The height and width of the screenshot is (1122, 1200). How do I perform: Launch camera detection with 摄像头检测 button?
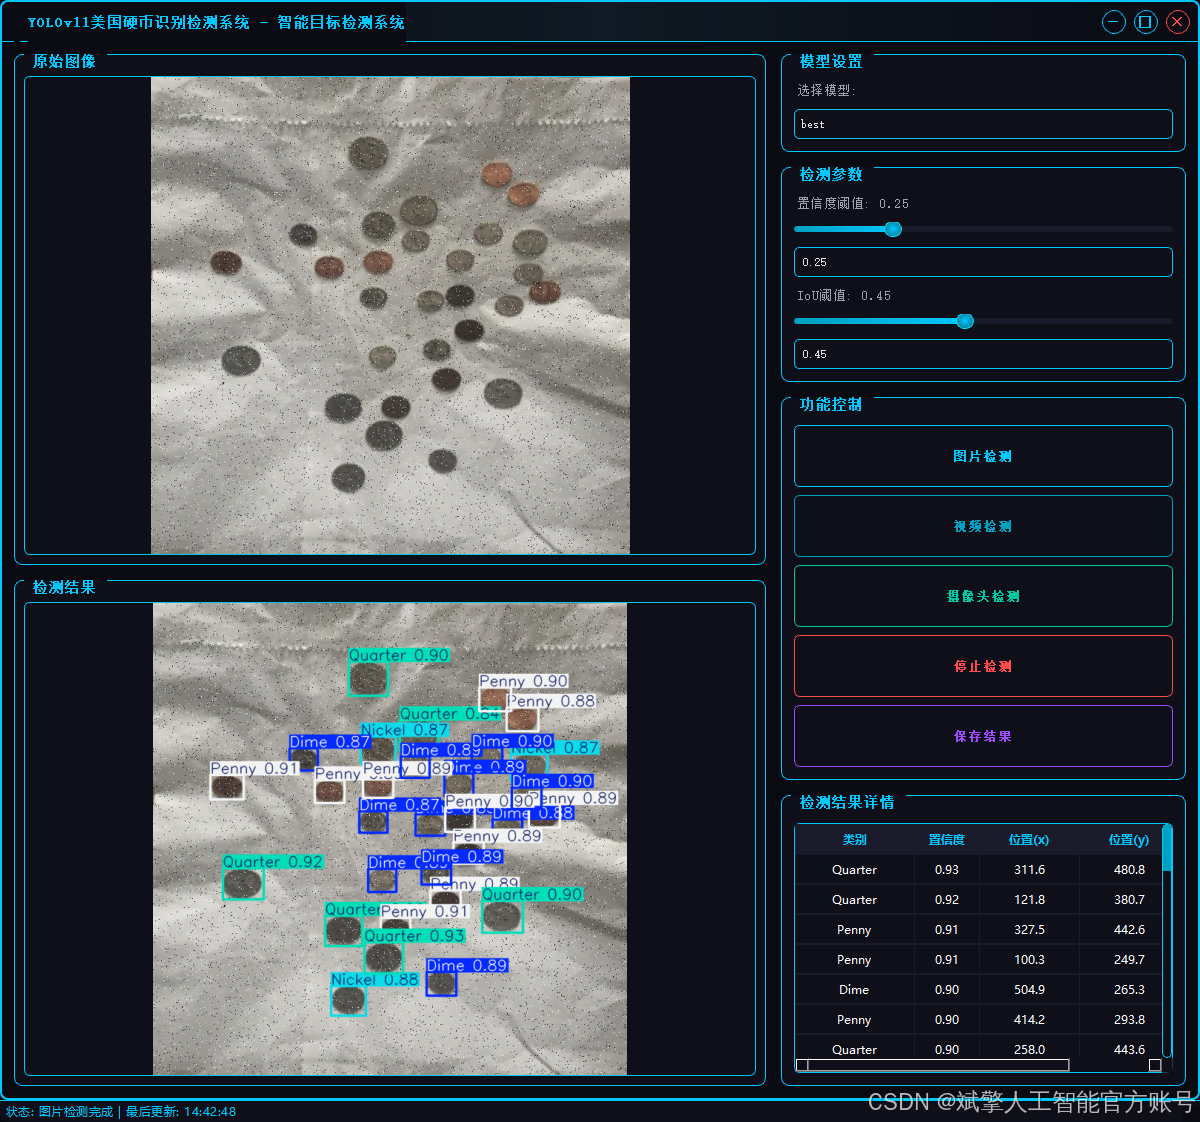(x=983, y=596)
